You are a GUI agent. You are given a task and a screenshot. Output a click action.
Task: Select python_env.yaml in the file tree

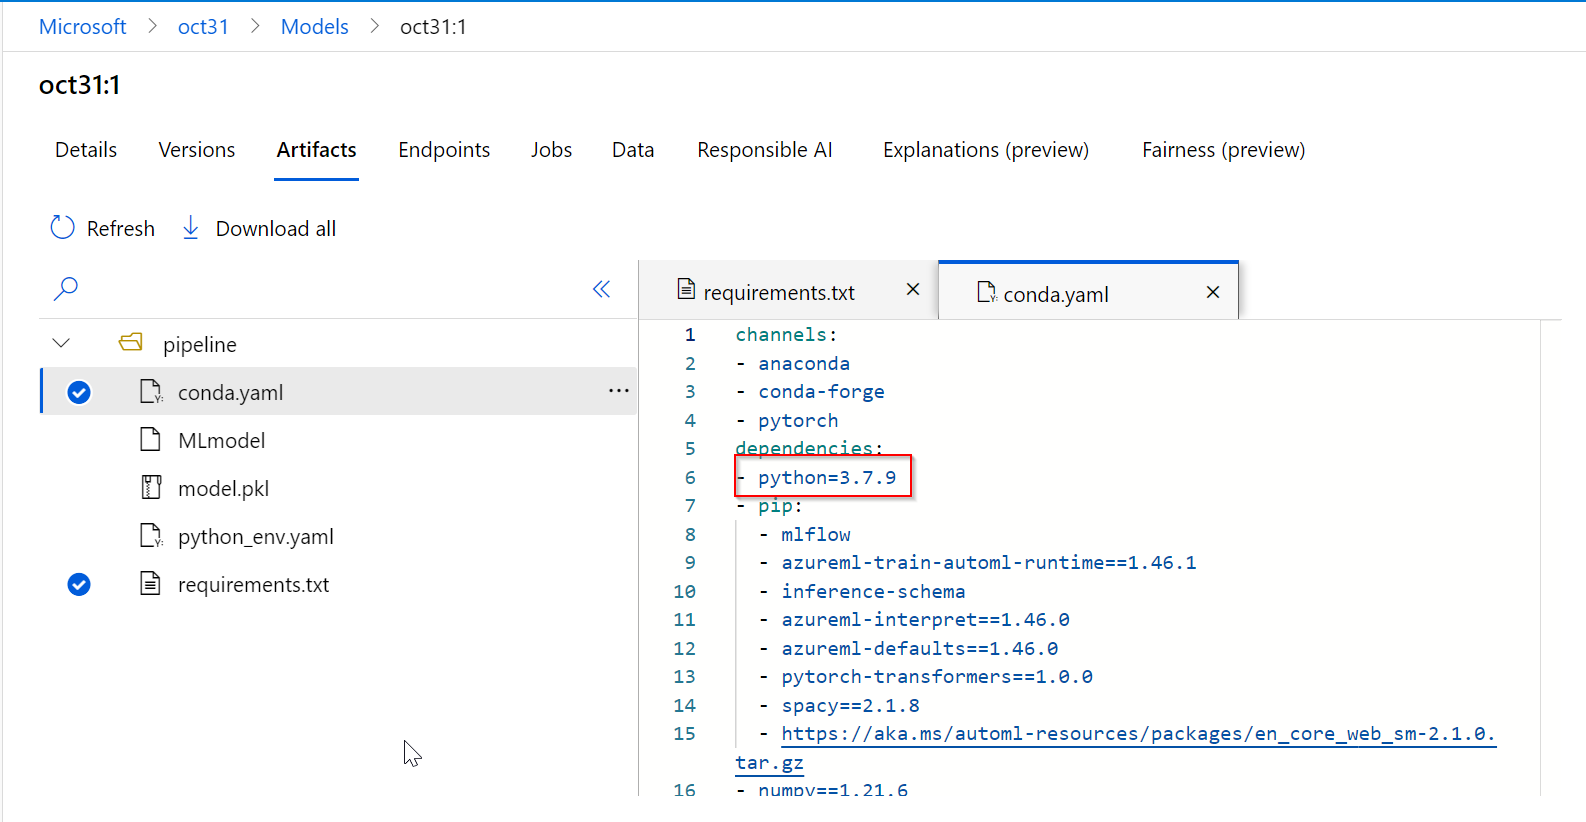(x=255, y=536)
